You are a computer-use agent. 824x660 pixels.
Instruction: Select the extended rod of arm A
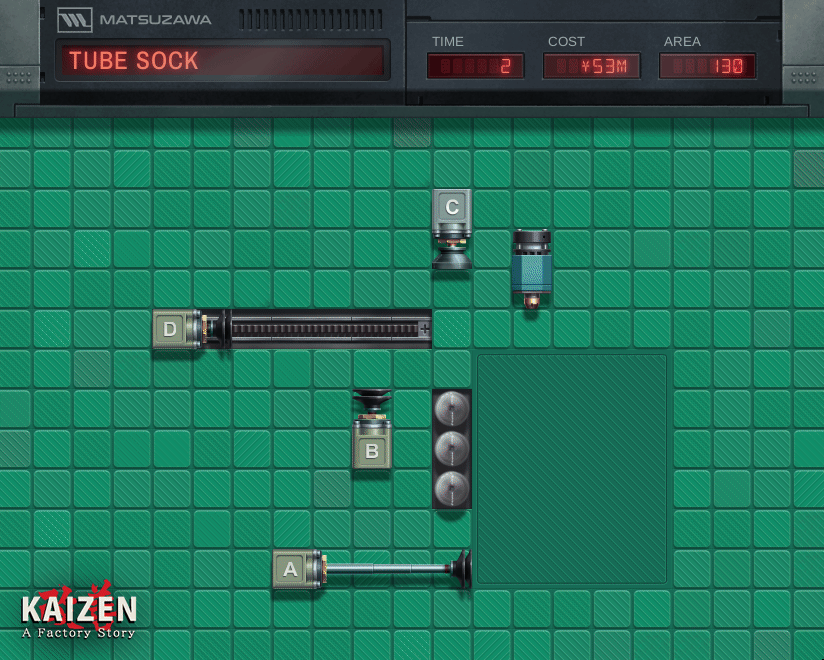point(388,569)
